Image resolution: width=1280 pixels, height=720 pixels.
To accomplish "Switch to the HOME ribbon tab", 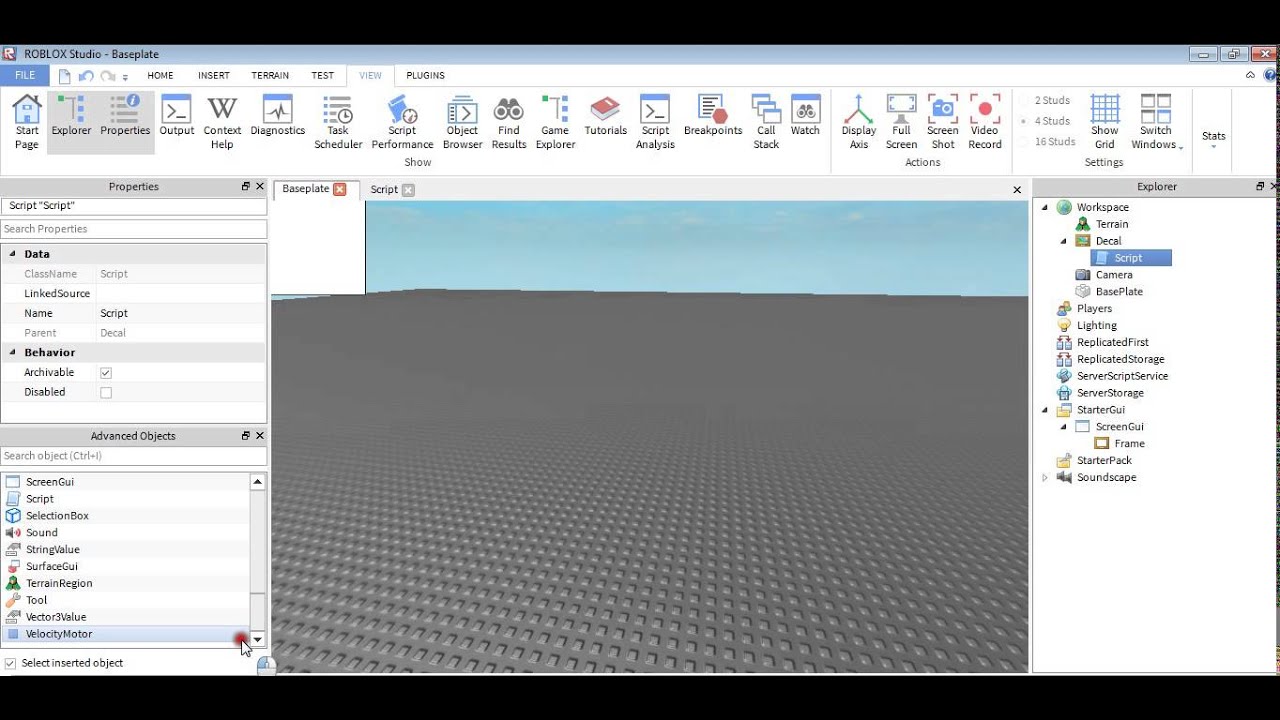I will tap(160, 75).
